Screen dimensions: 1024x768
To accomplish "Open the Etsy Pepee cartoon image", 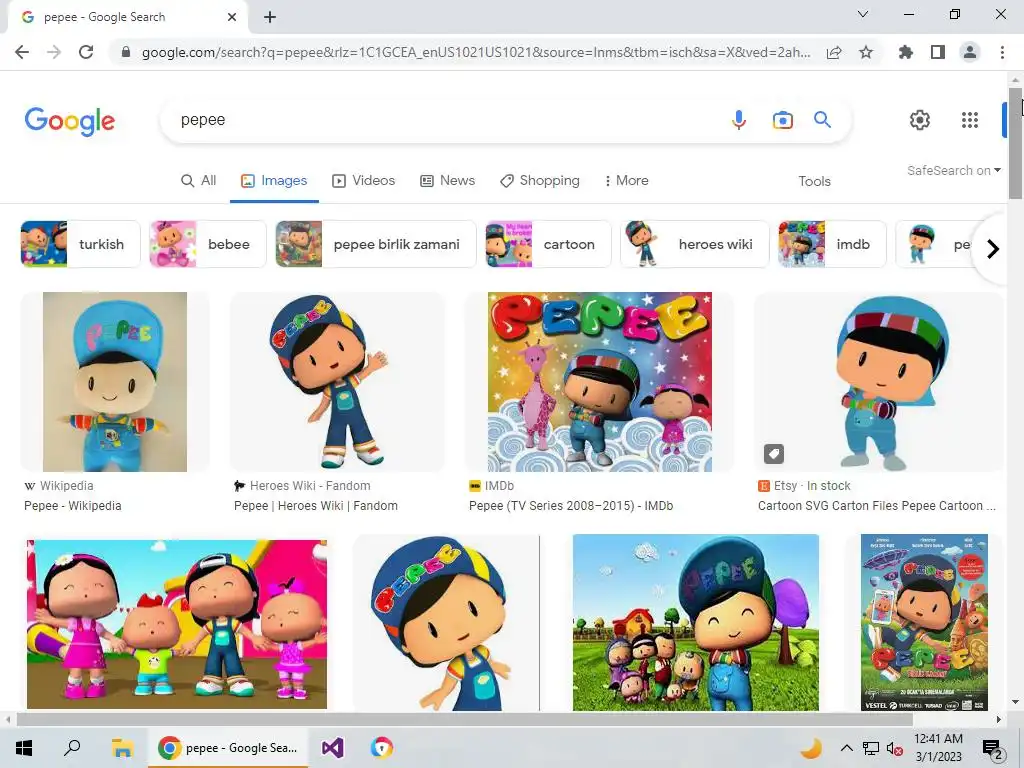I will pyautogui.click(x=878, y=382).
